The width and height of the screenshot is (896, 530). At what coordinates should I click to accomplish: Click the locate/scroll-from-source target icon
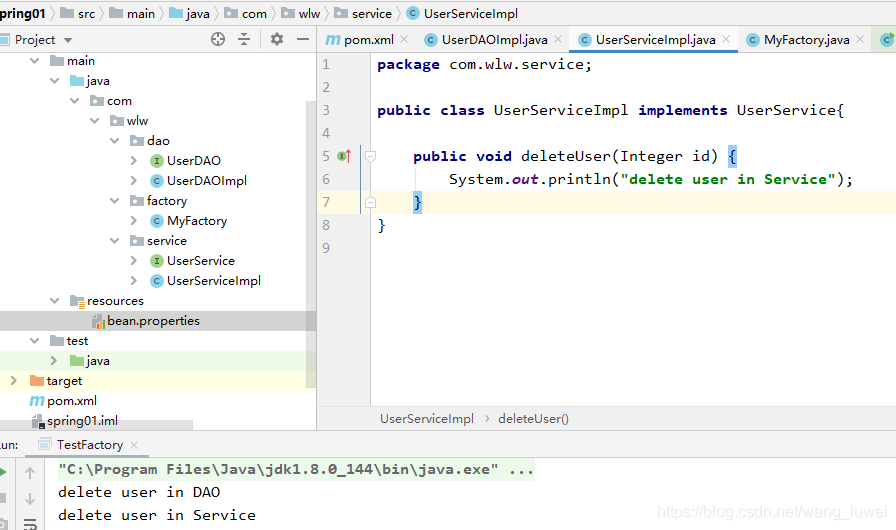click(x=218, y=39)
